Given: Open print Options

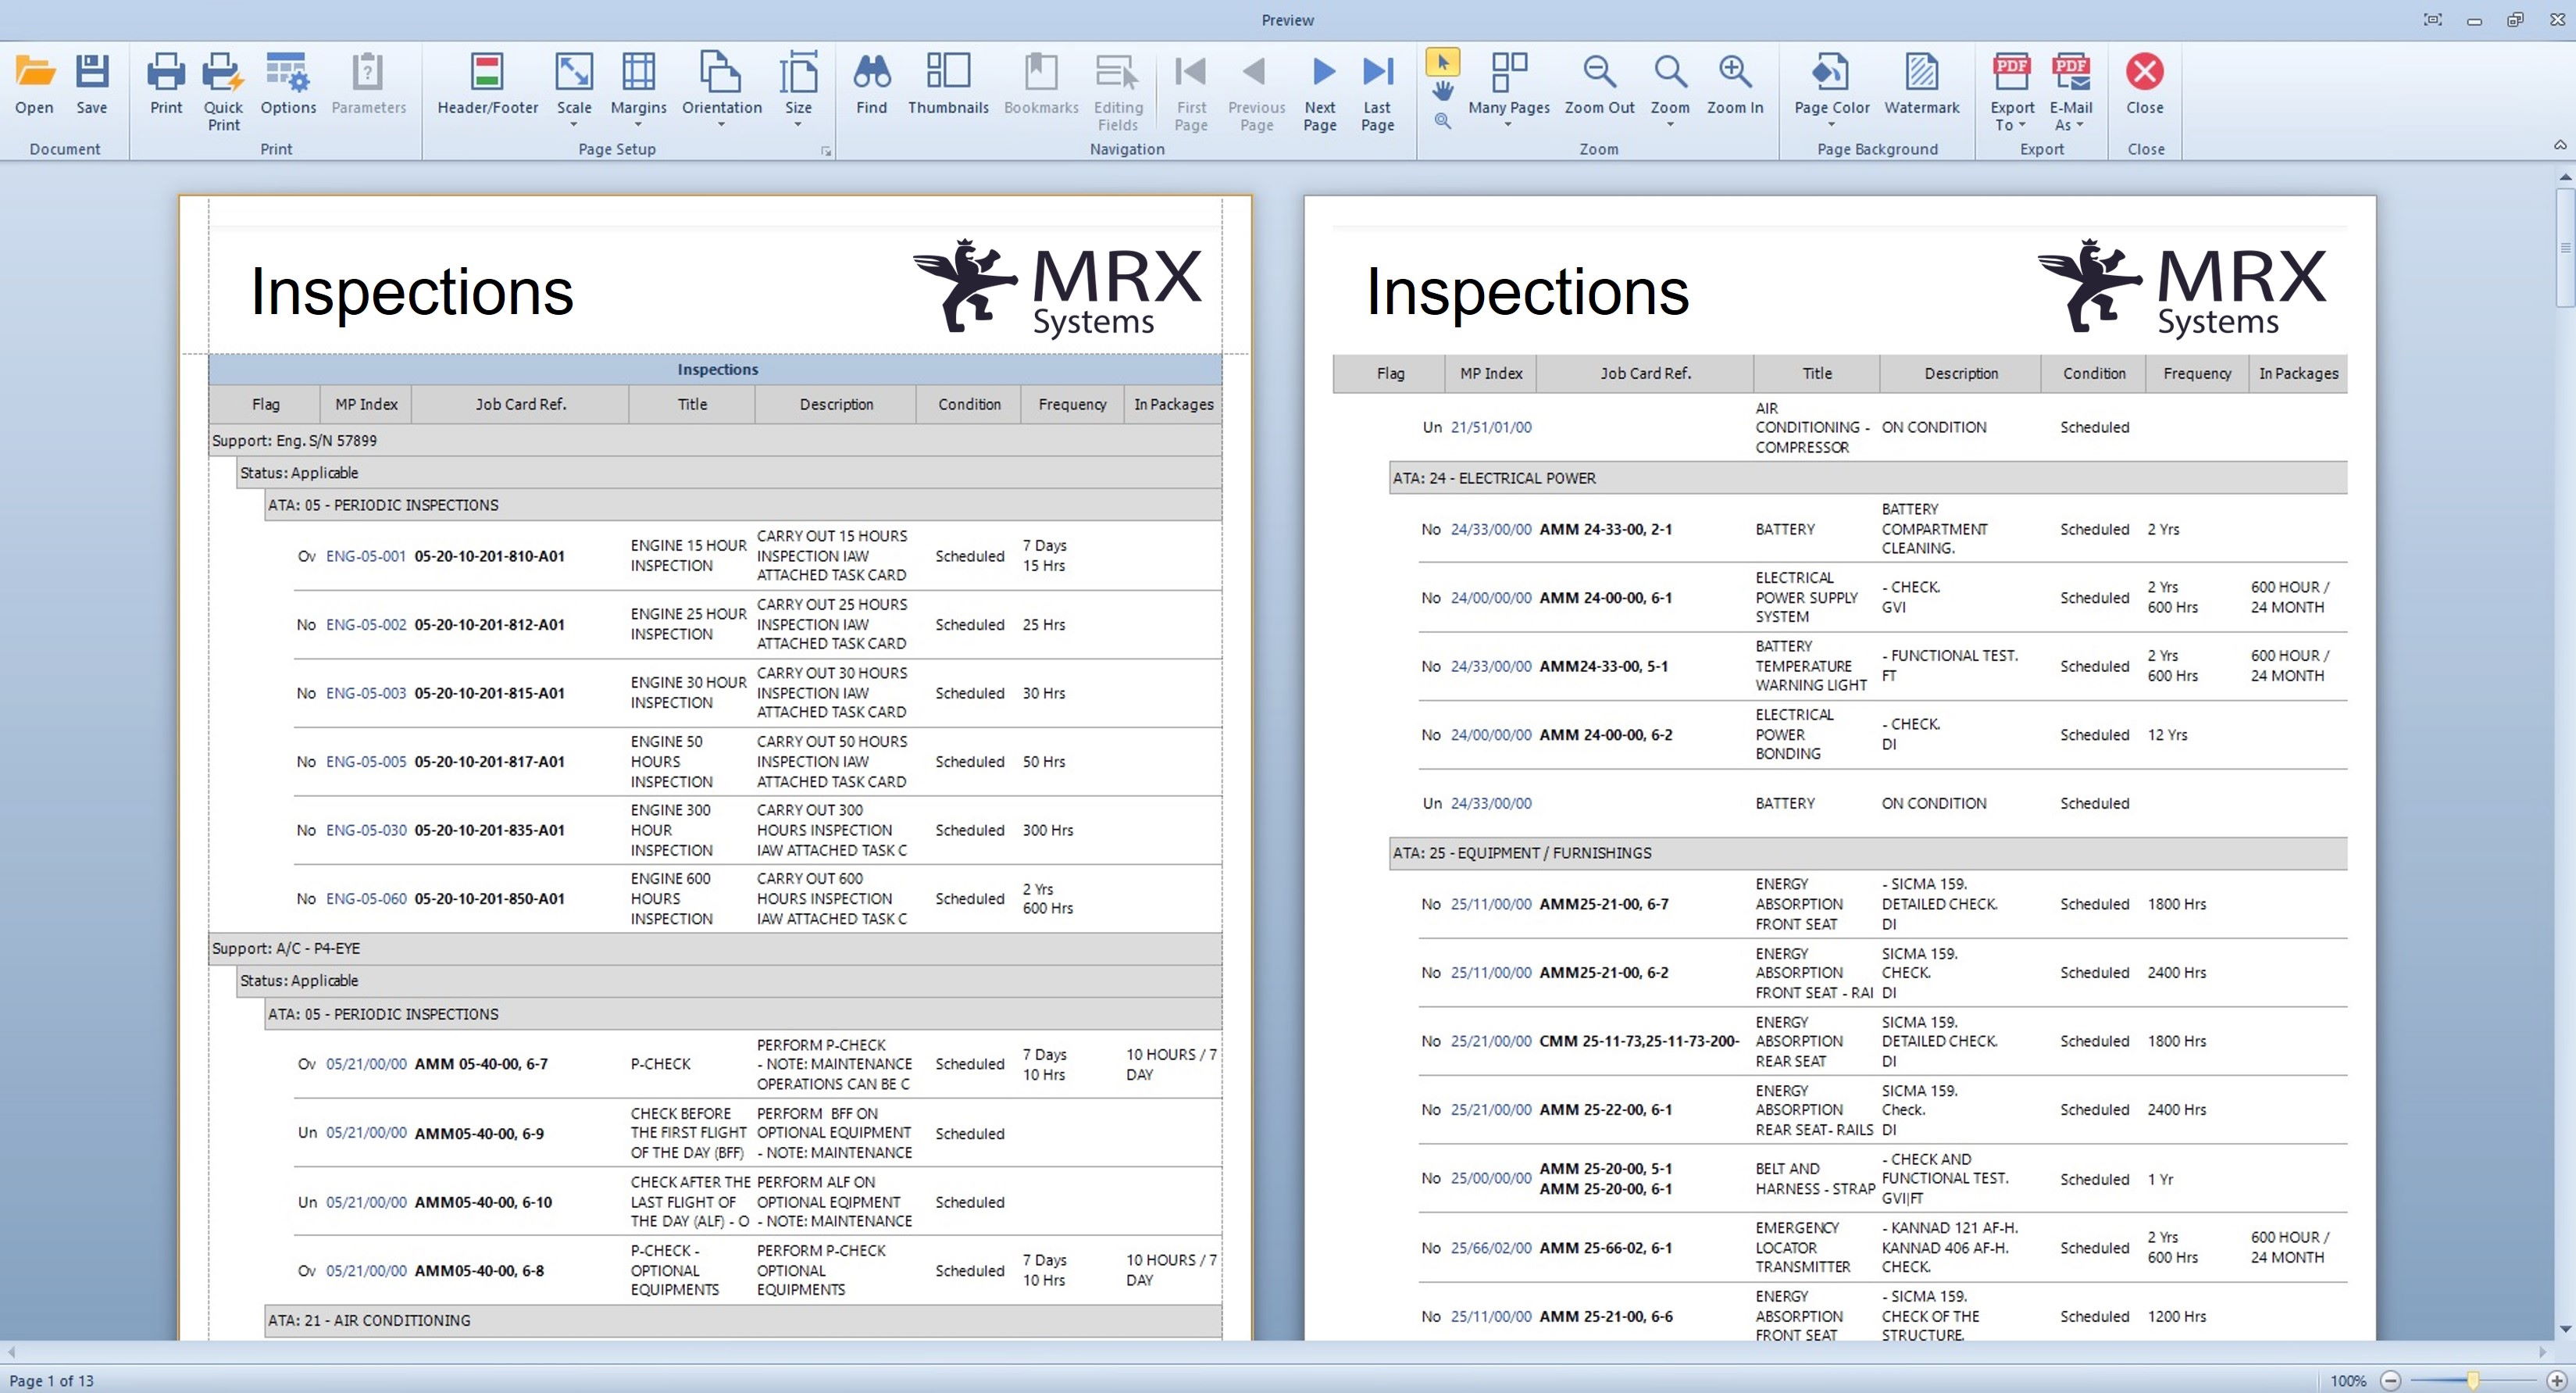Looking at the screenshot, I should pyautogui.click(x=288, y=84).
